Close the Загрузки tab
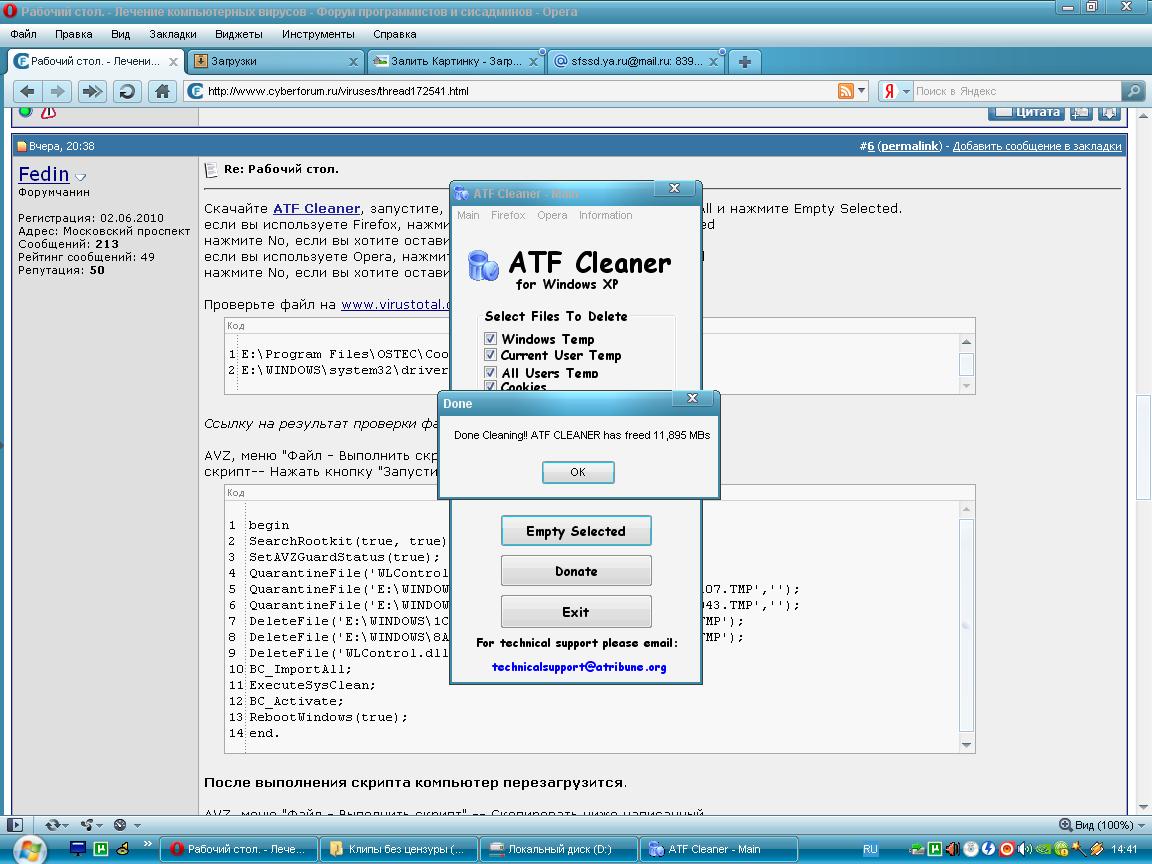Screen dimensions: 1152x864 (x=353, y=62)
